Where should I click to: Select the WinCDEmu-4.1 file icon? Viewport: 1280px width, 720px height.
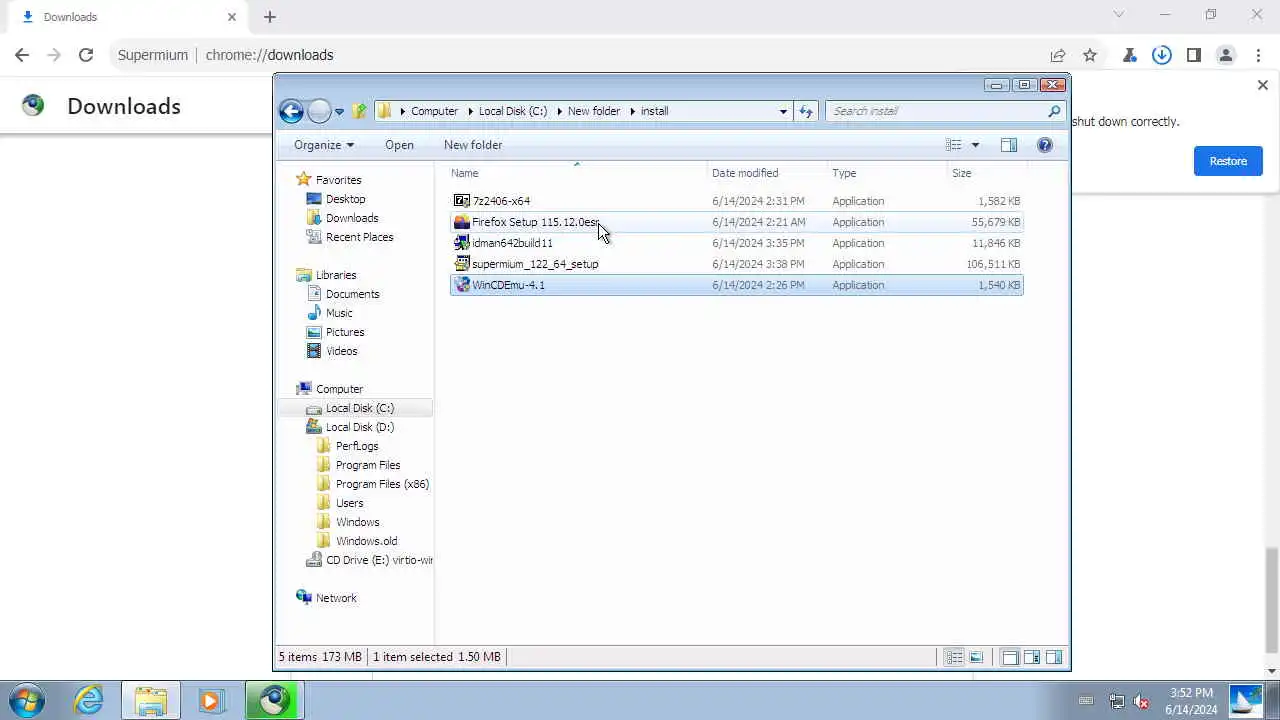461,285
